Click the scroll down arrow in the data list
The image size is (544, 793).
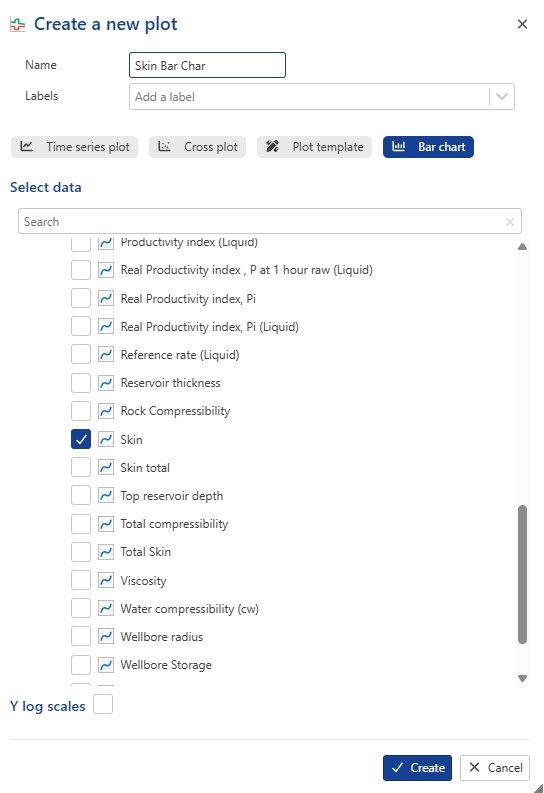[x=523, y=678]
